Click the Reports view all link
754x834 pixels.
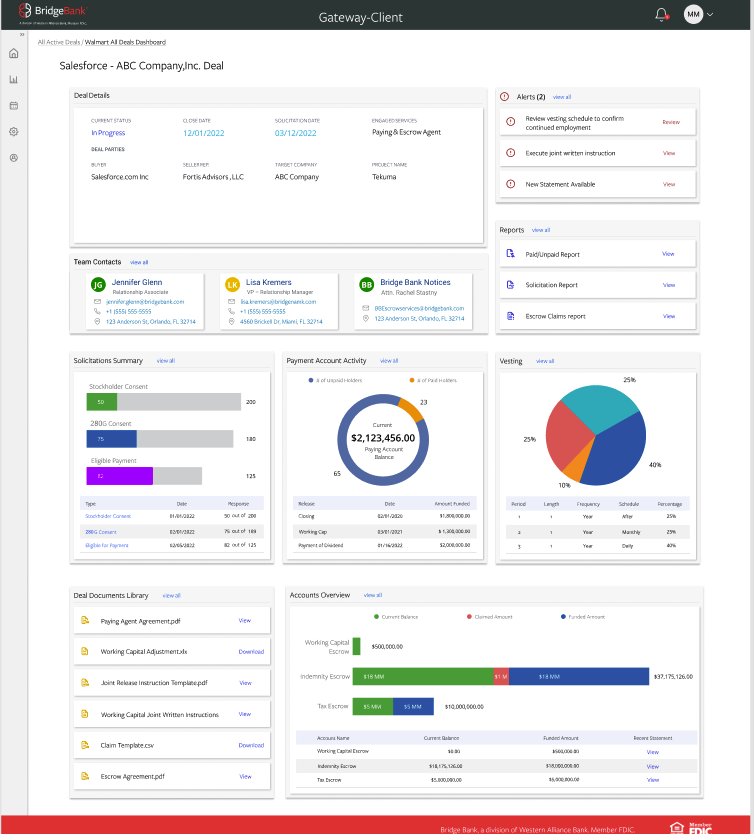[541, 230]
